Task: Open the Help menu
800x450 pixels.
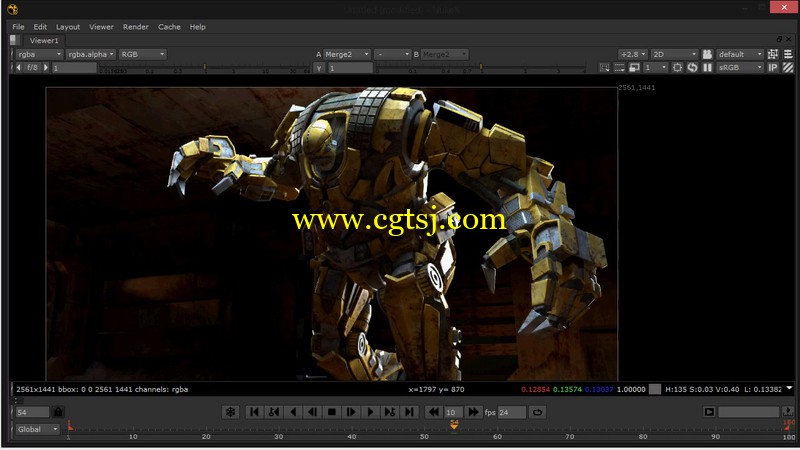Action: pyautogui.click(x=197, y=27)
